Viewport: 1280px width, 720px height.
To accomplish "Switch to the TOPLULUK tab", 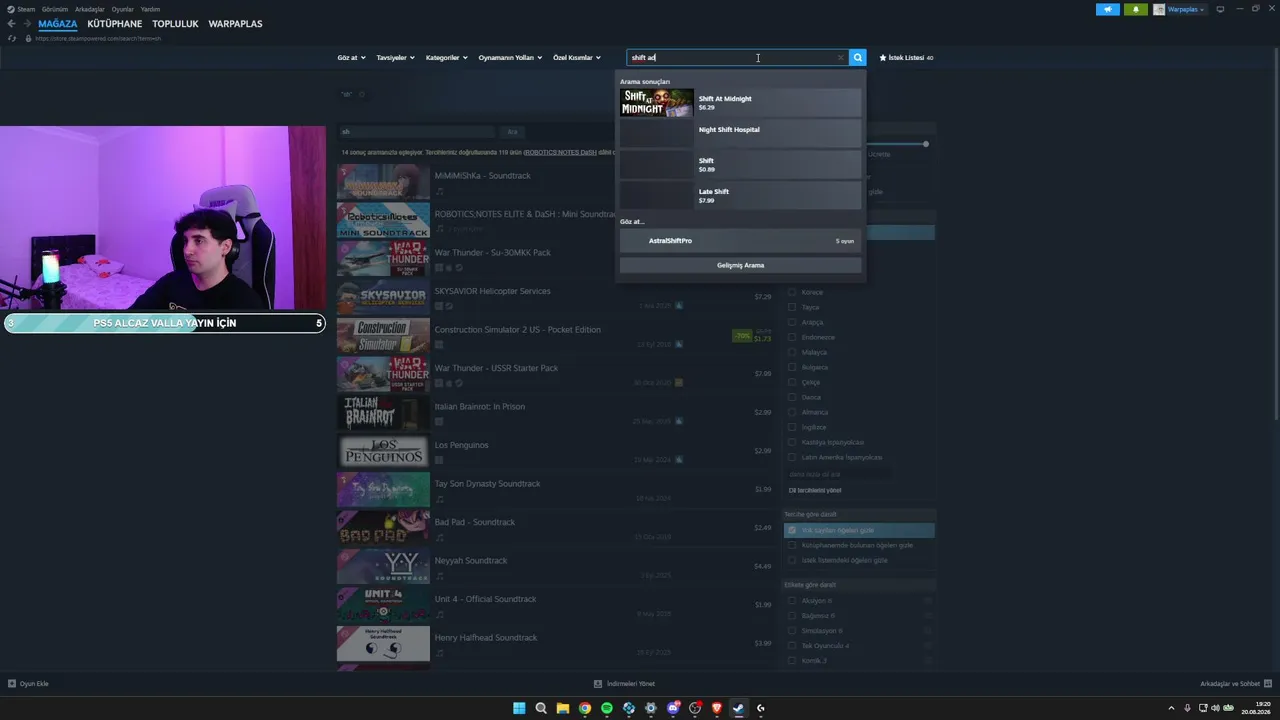I will coord(175,24).
